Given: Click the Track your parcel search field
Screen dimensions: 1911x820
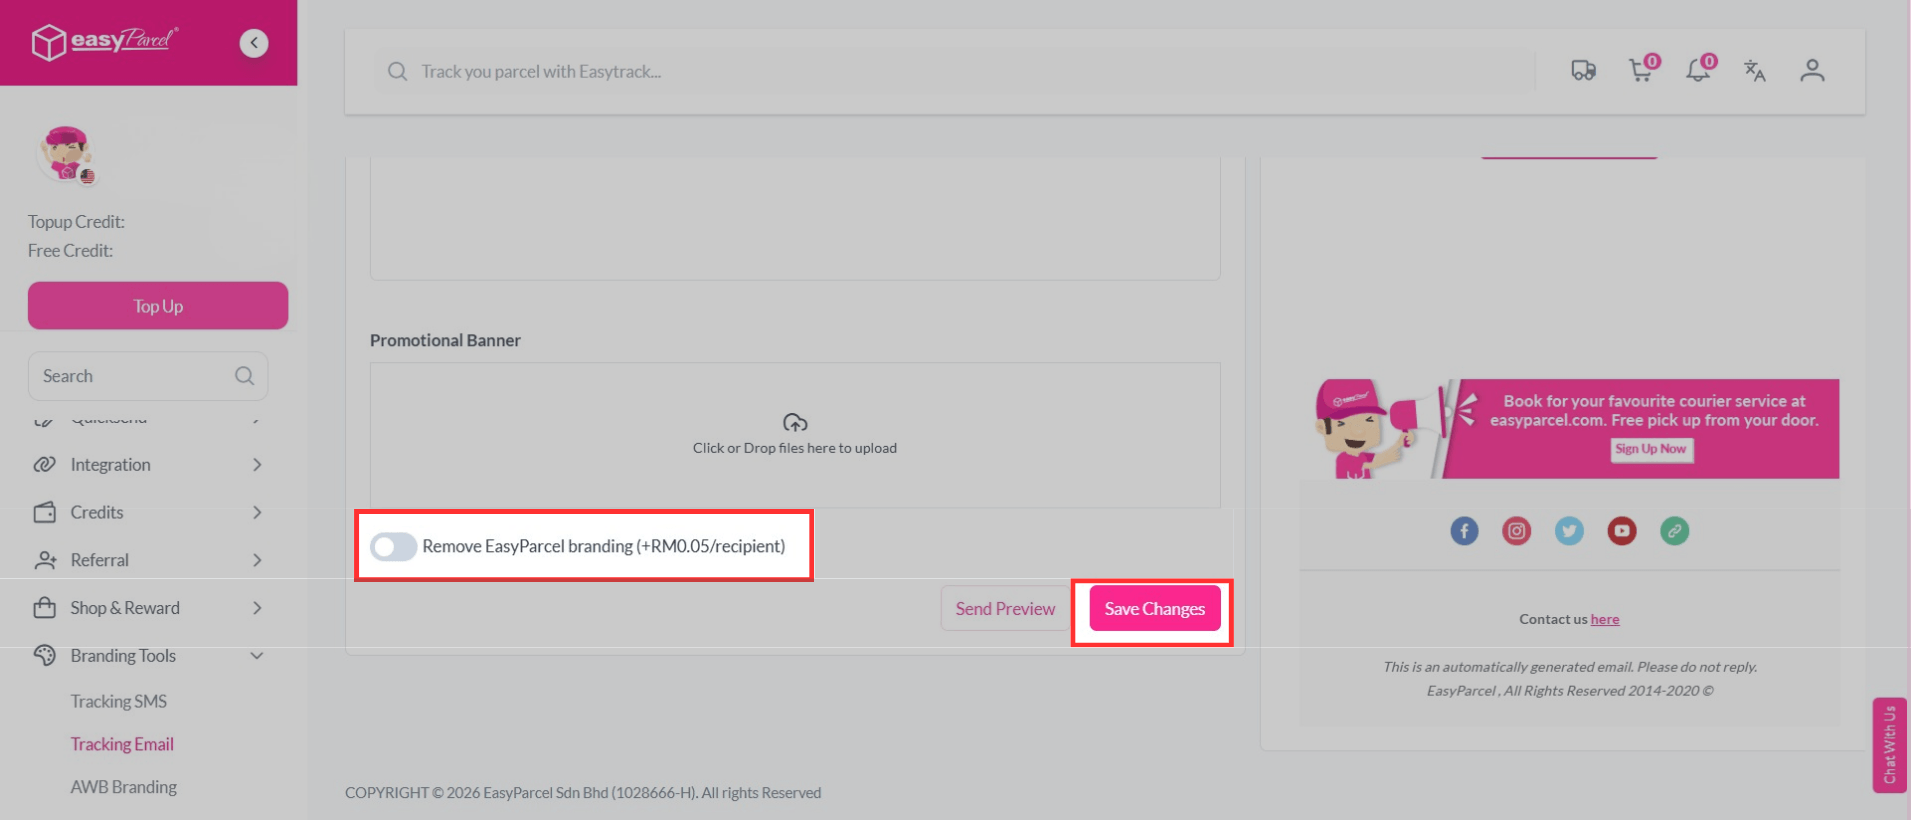Looking at the screenshot, I should [x=955, y=72].
